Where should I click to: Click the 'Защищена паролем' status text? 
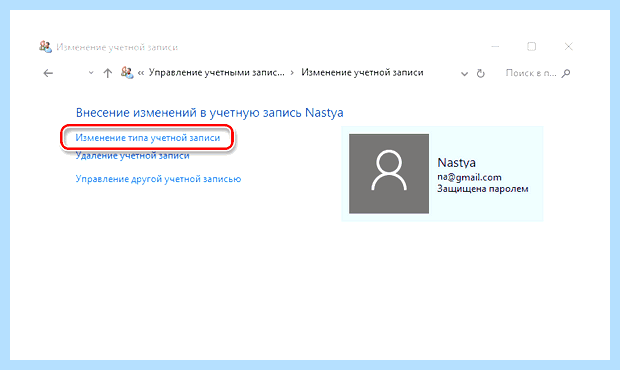click(x=483, y=189)
